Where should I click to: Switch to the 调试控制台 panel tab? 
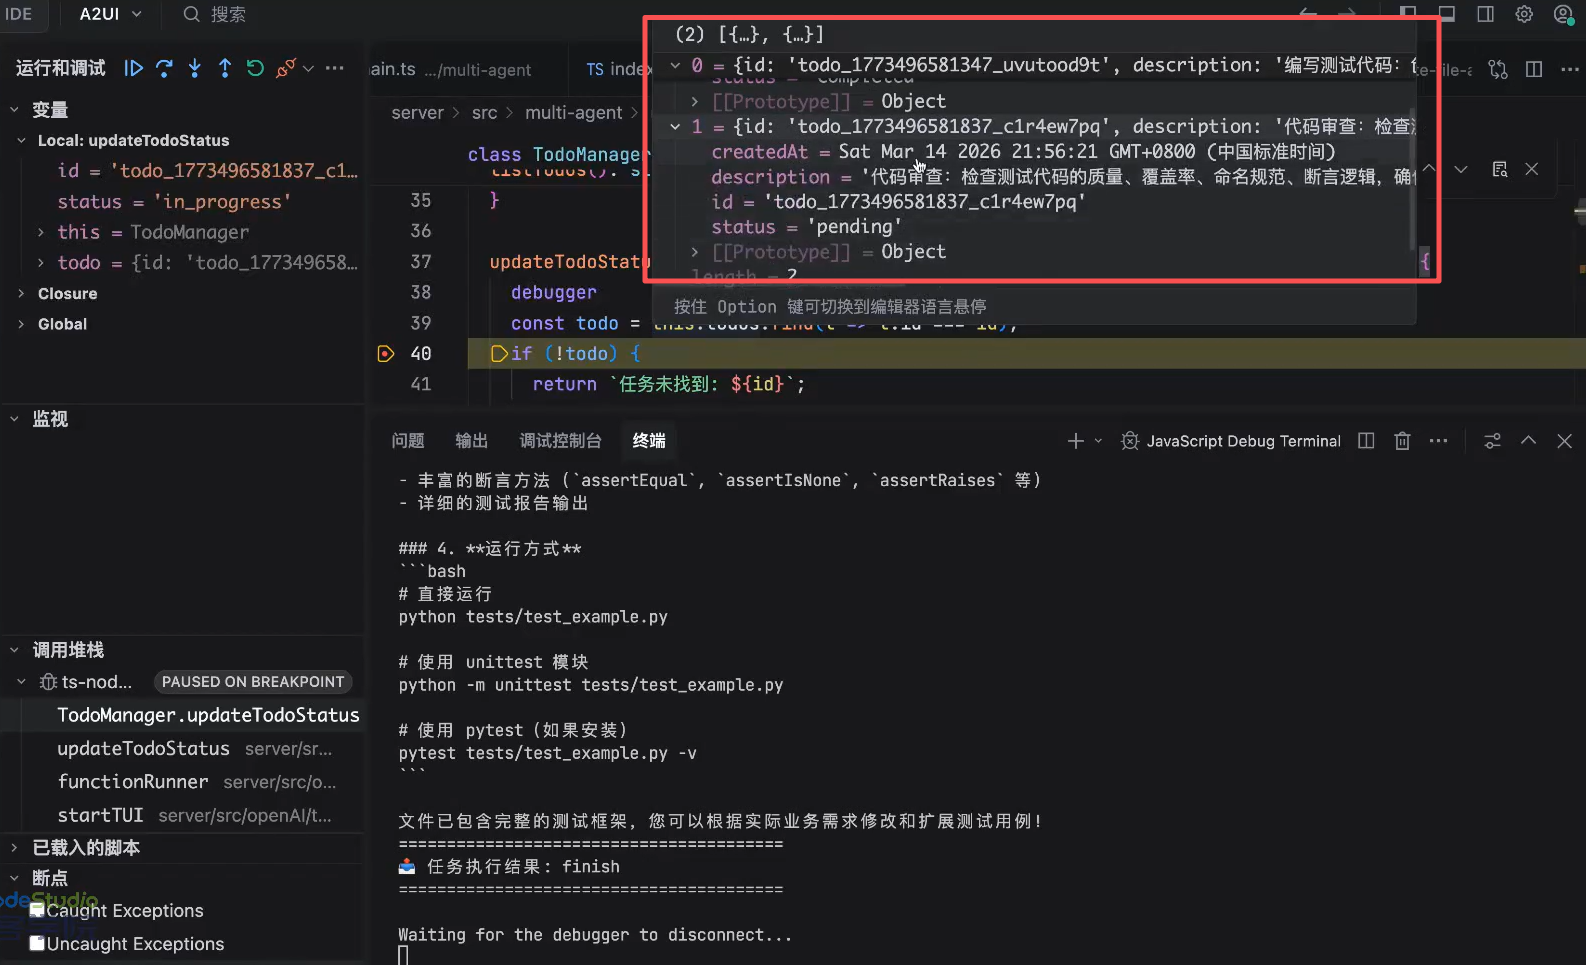coord(561,441)
